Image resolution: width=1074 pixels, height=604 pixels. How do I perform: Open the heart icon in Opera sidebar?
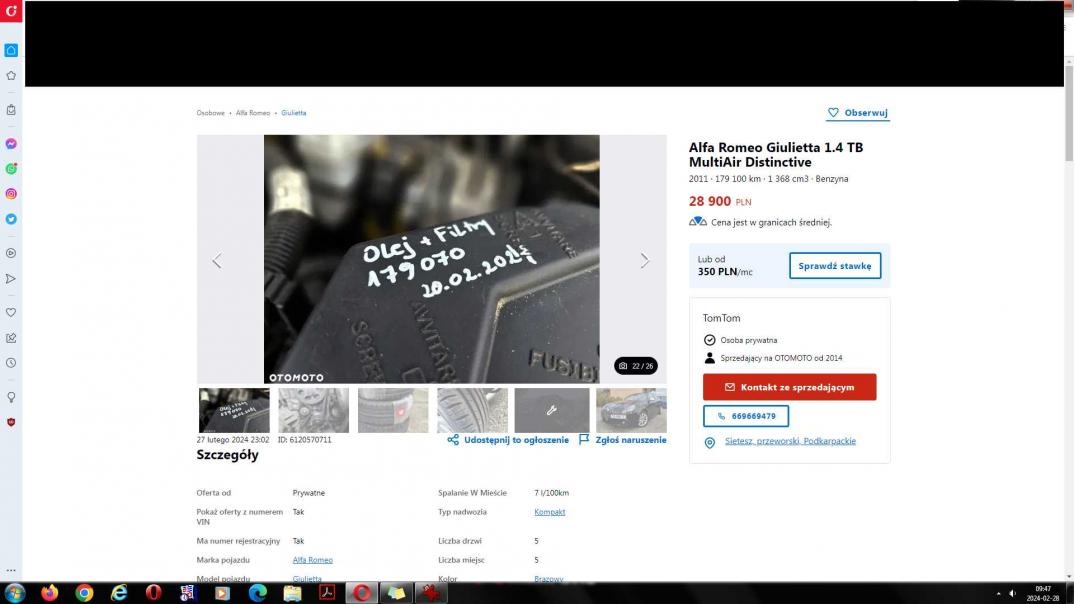[x=11, y=312]
